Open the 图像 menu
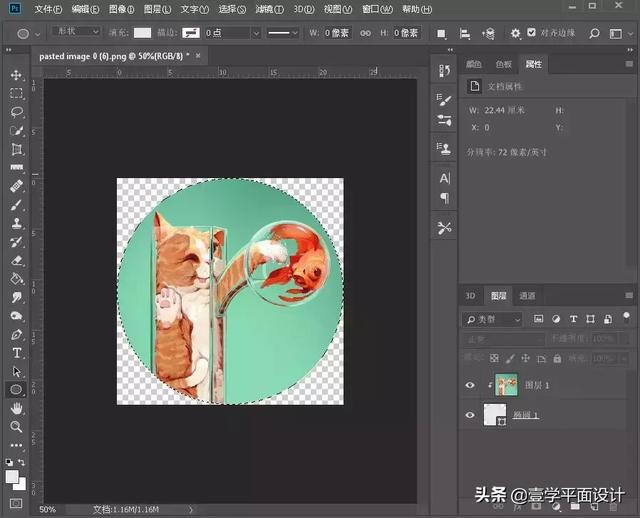Viewport: 640px width, 518px height. point(121,9)
